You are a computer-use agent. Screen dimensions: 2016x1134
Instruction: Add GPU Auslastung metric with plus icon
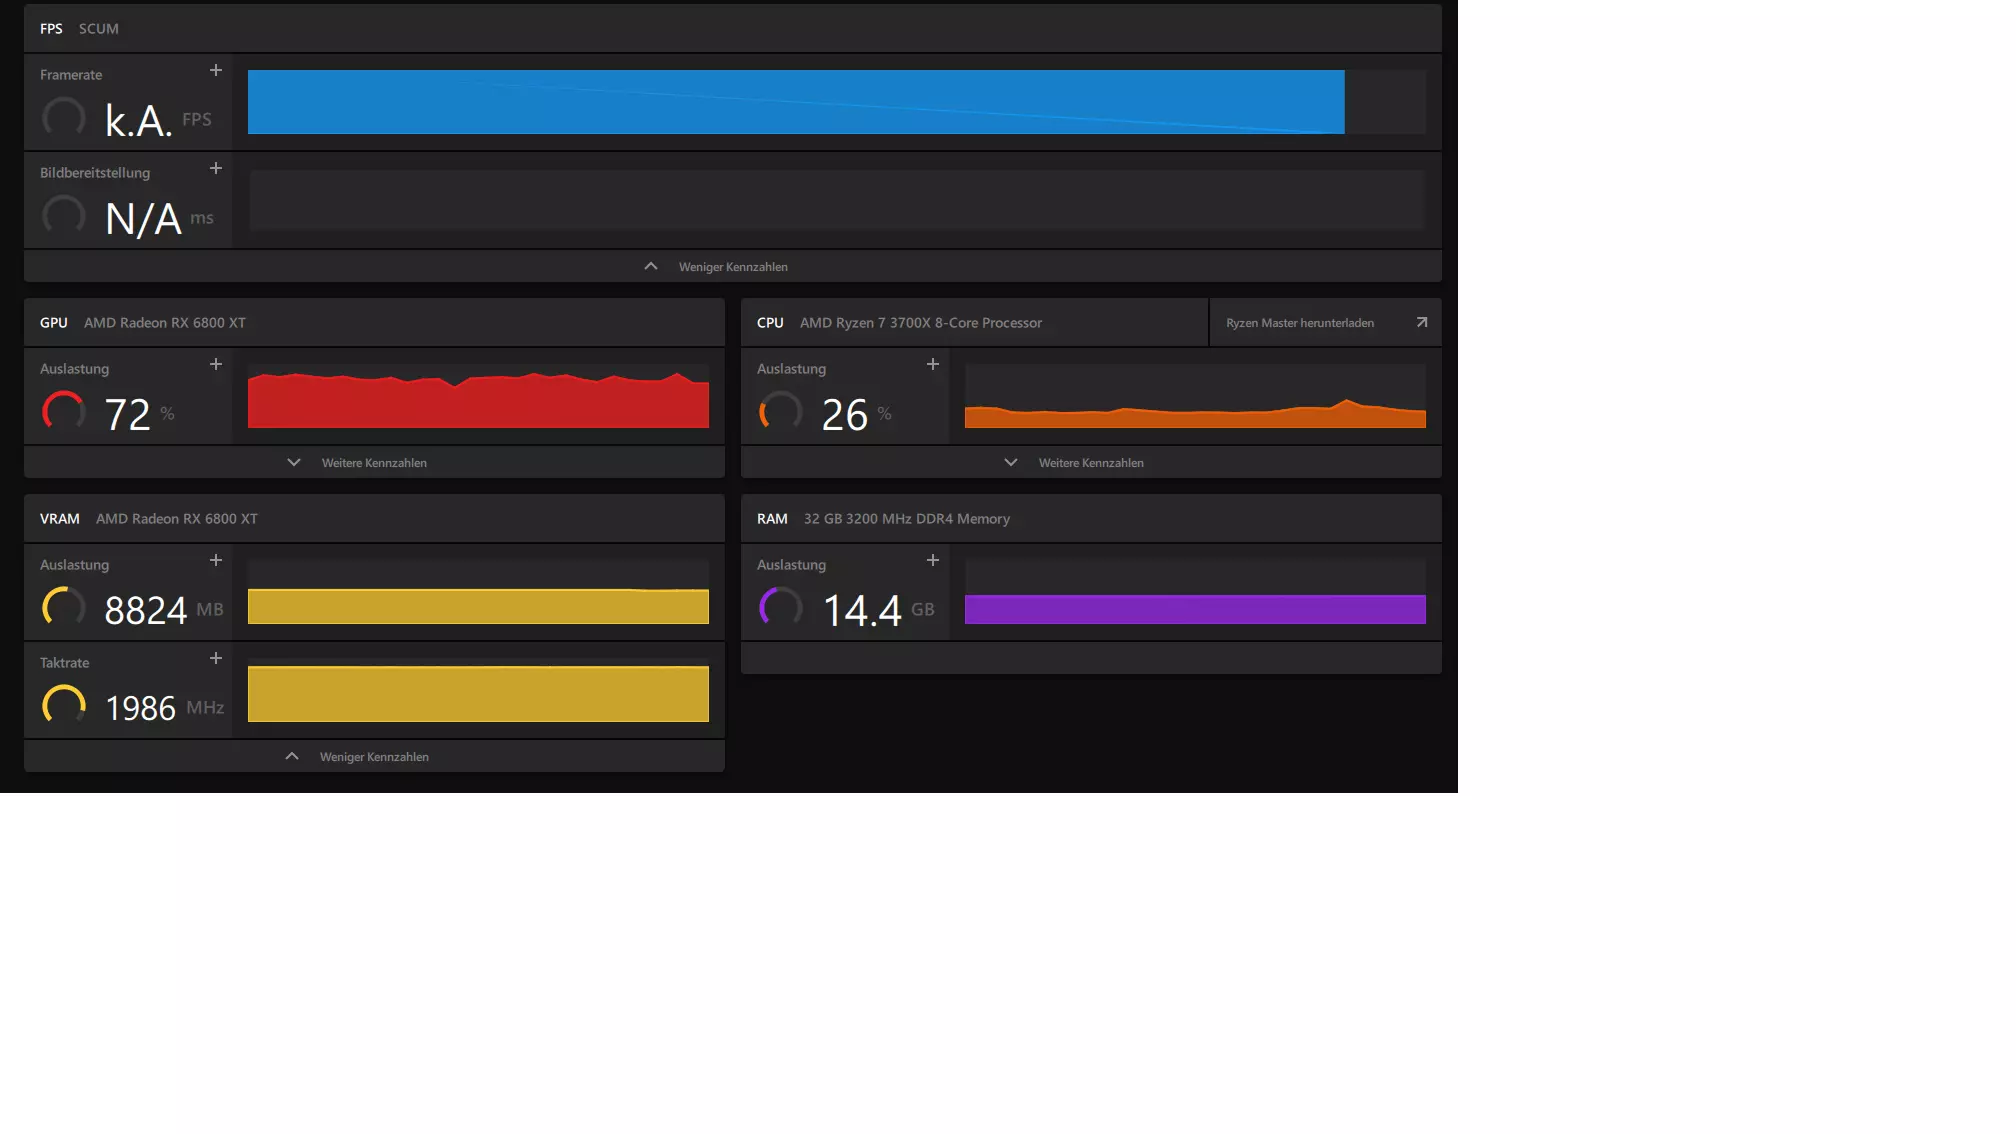pos(216,365)
